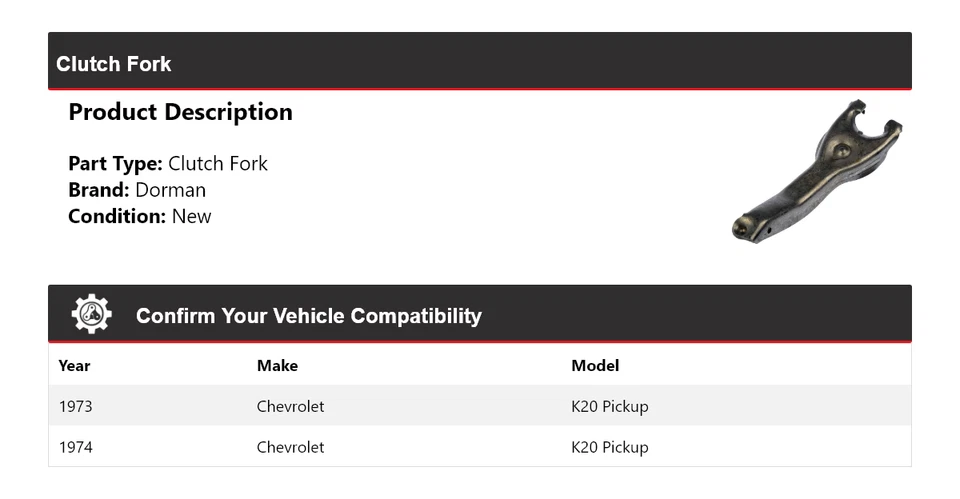Select Chevrolet in the 1974 row
Viewport: 960px width, 499px height.
(x=290, y=447)
